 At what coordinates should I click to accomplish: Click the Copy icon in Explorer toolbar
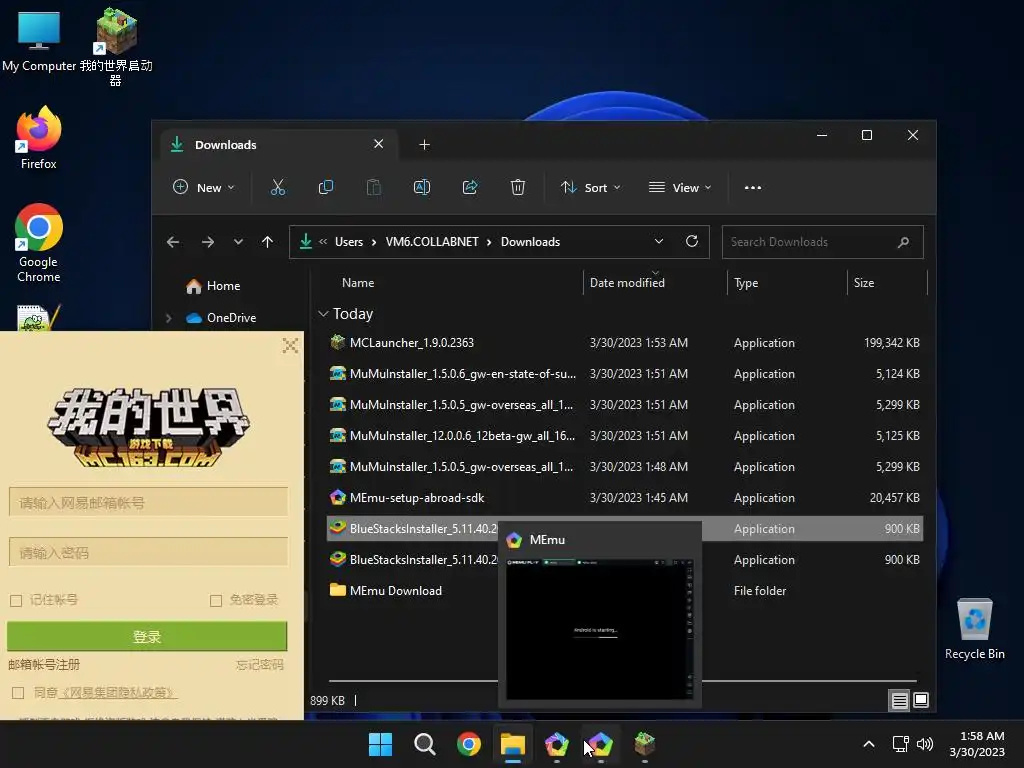[325, 187]
